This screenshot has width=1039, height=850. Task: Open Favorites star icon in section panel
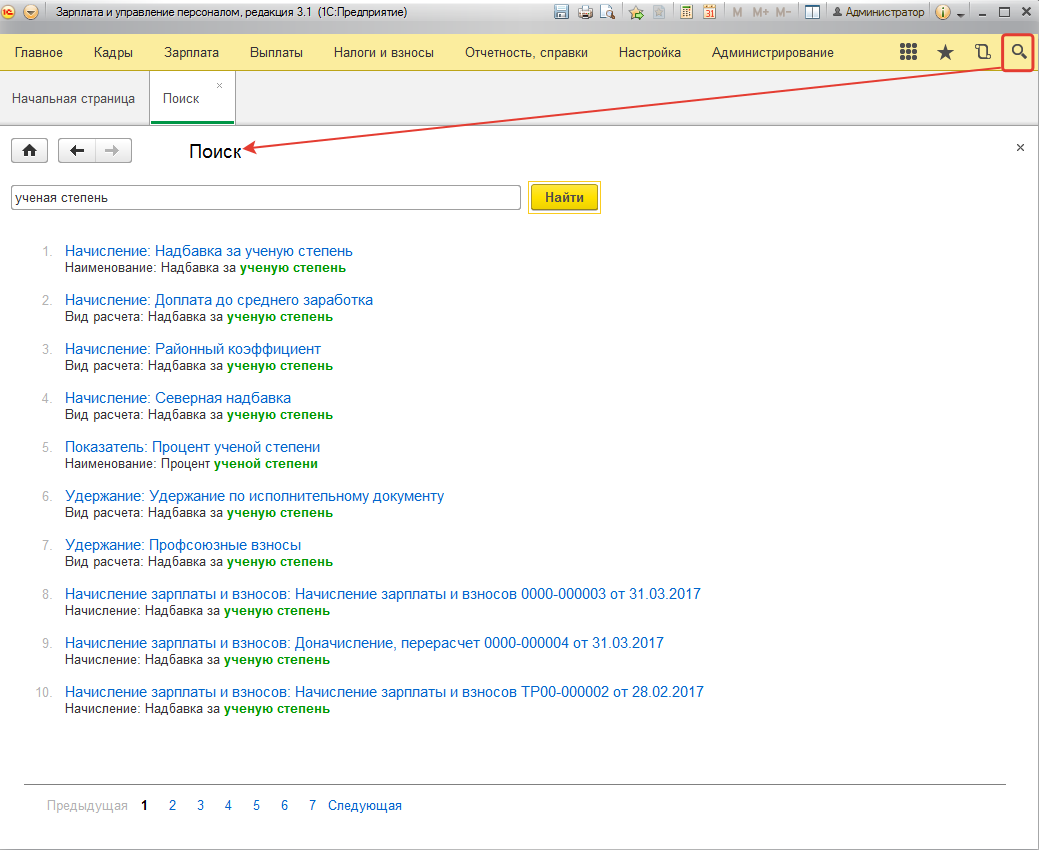(946, 52)
